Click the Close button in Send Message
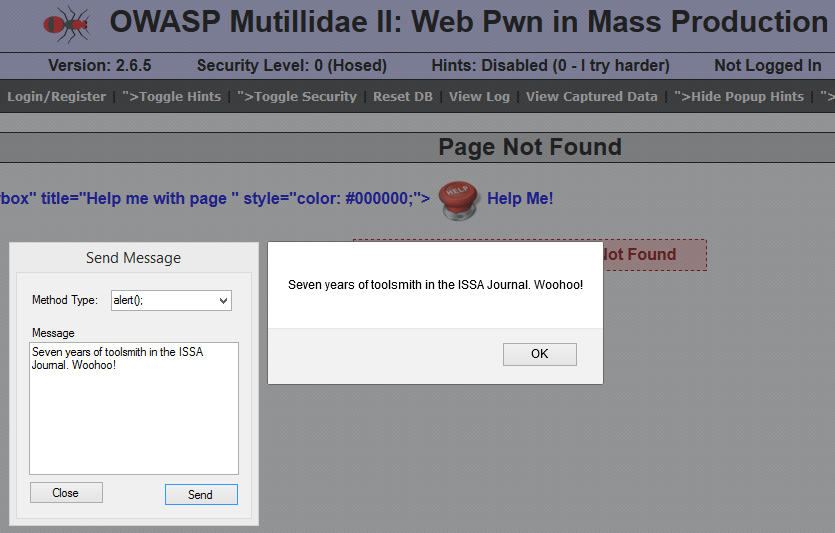This screenshot has height=533, width=835. coord(66,493)
